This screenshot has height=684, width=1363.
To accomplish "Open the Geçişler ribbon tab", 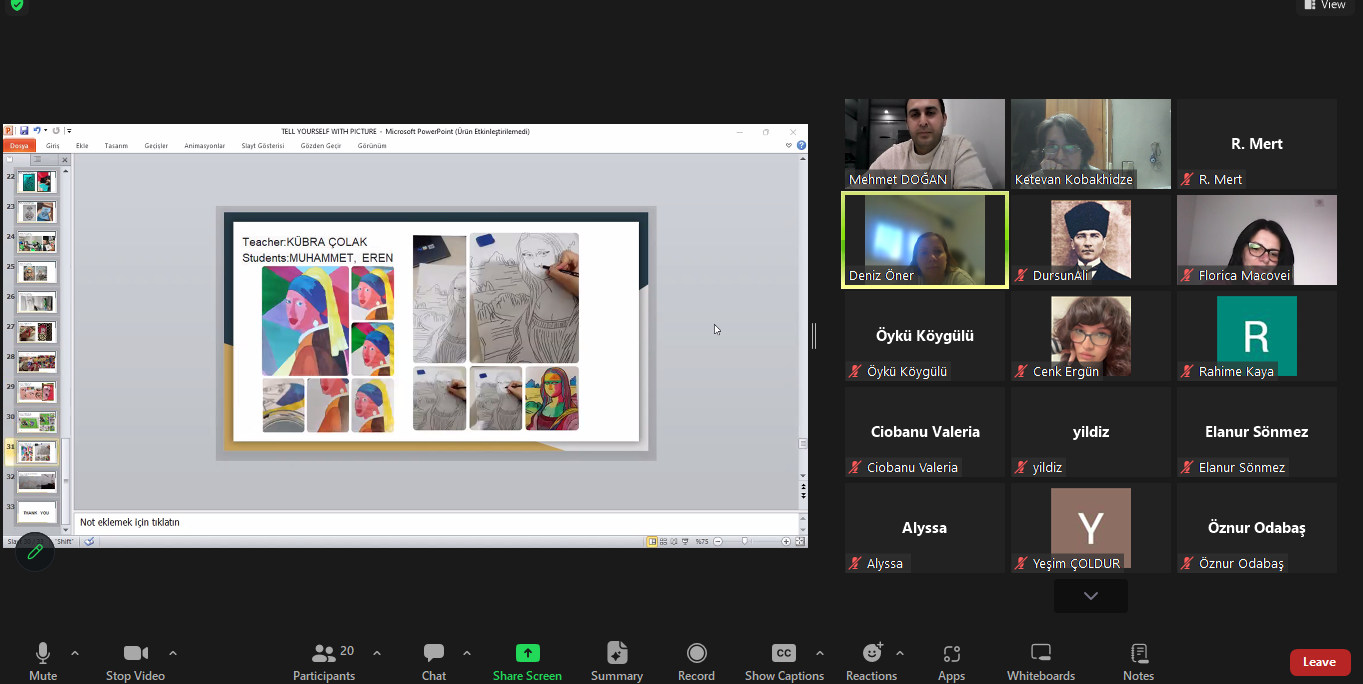I will coord(156,146).
